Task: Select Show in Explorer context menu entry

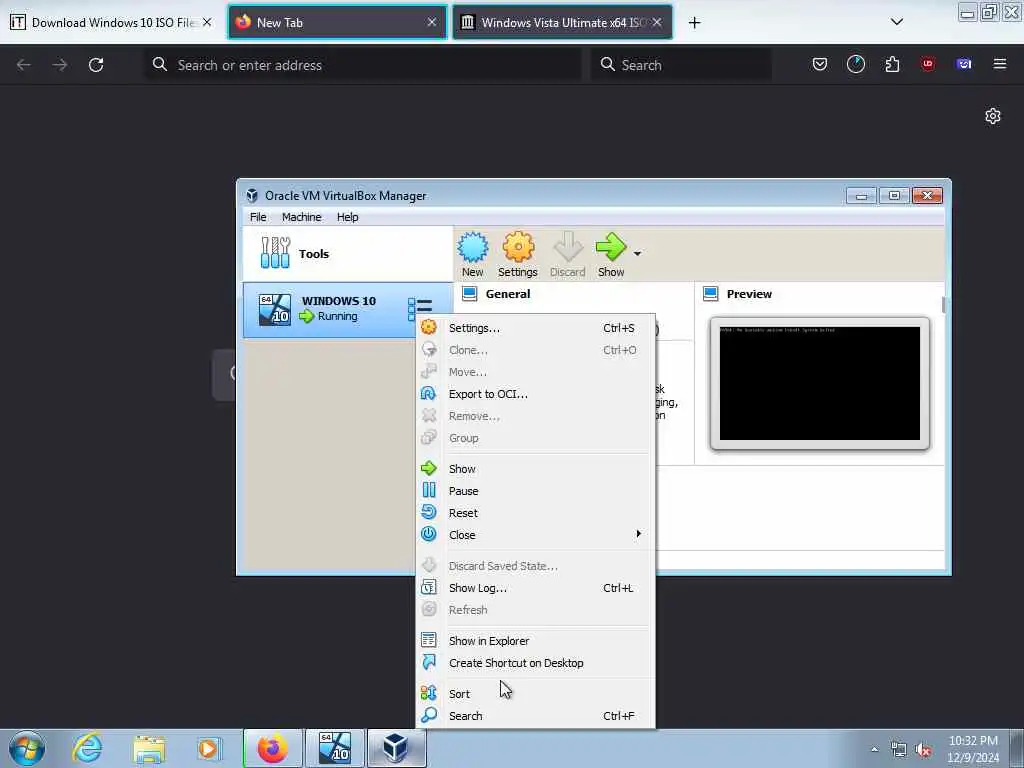Action: tap(536, 641)
